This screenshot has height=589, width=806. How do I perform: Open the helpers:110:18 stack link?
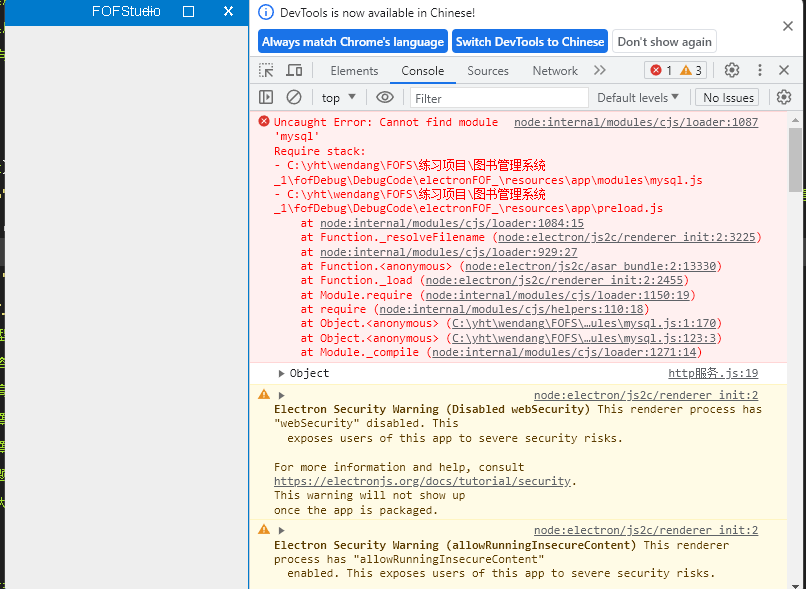coord(511,309)
